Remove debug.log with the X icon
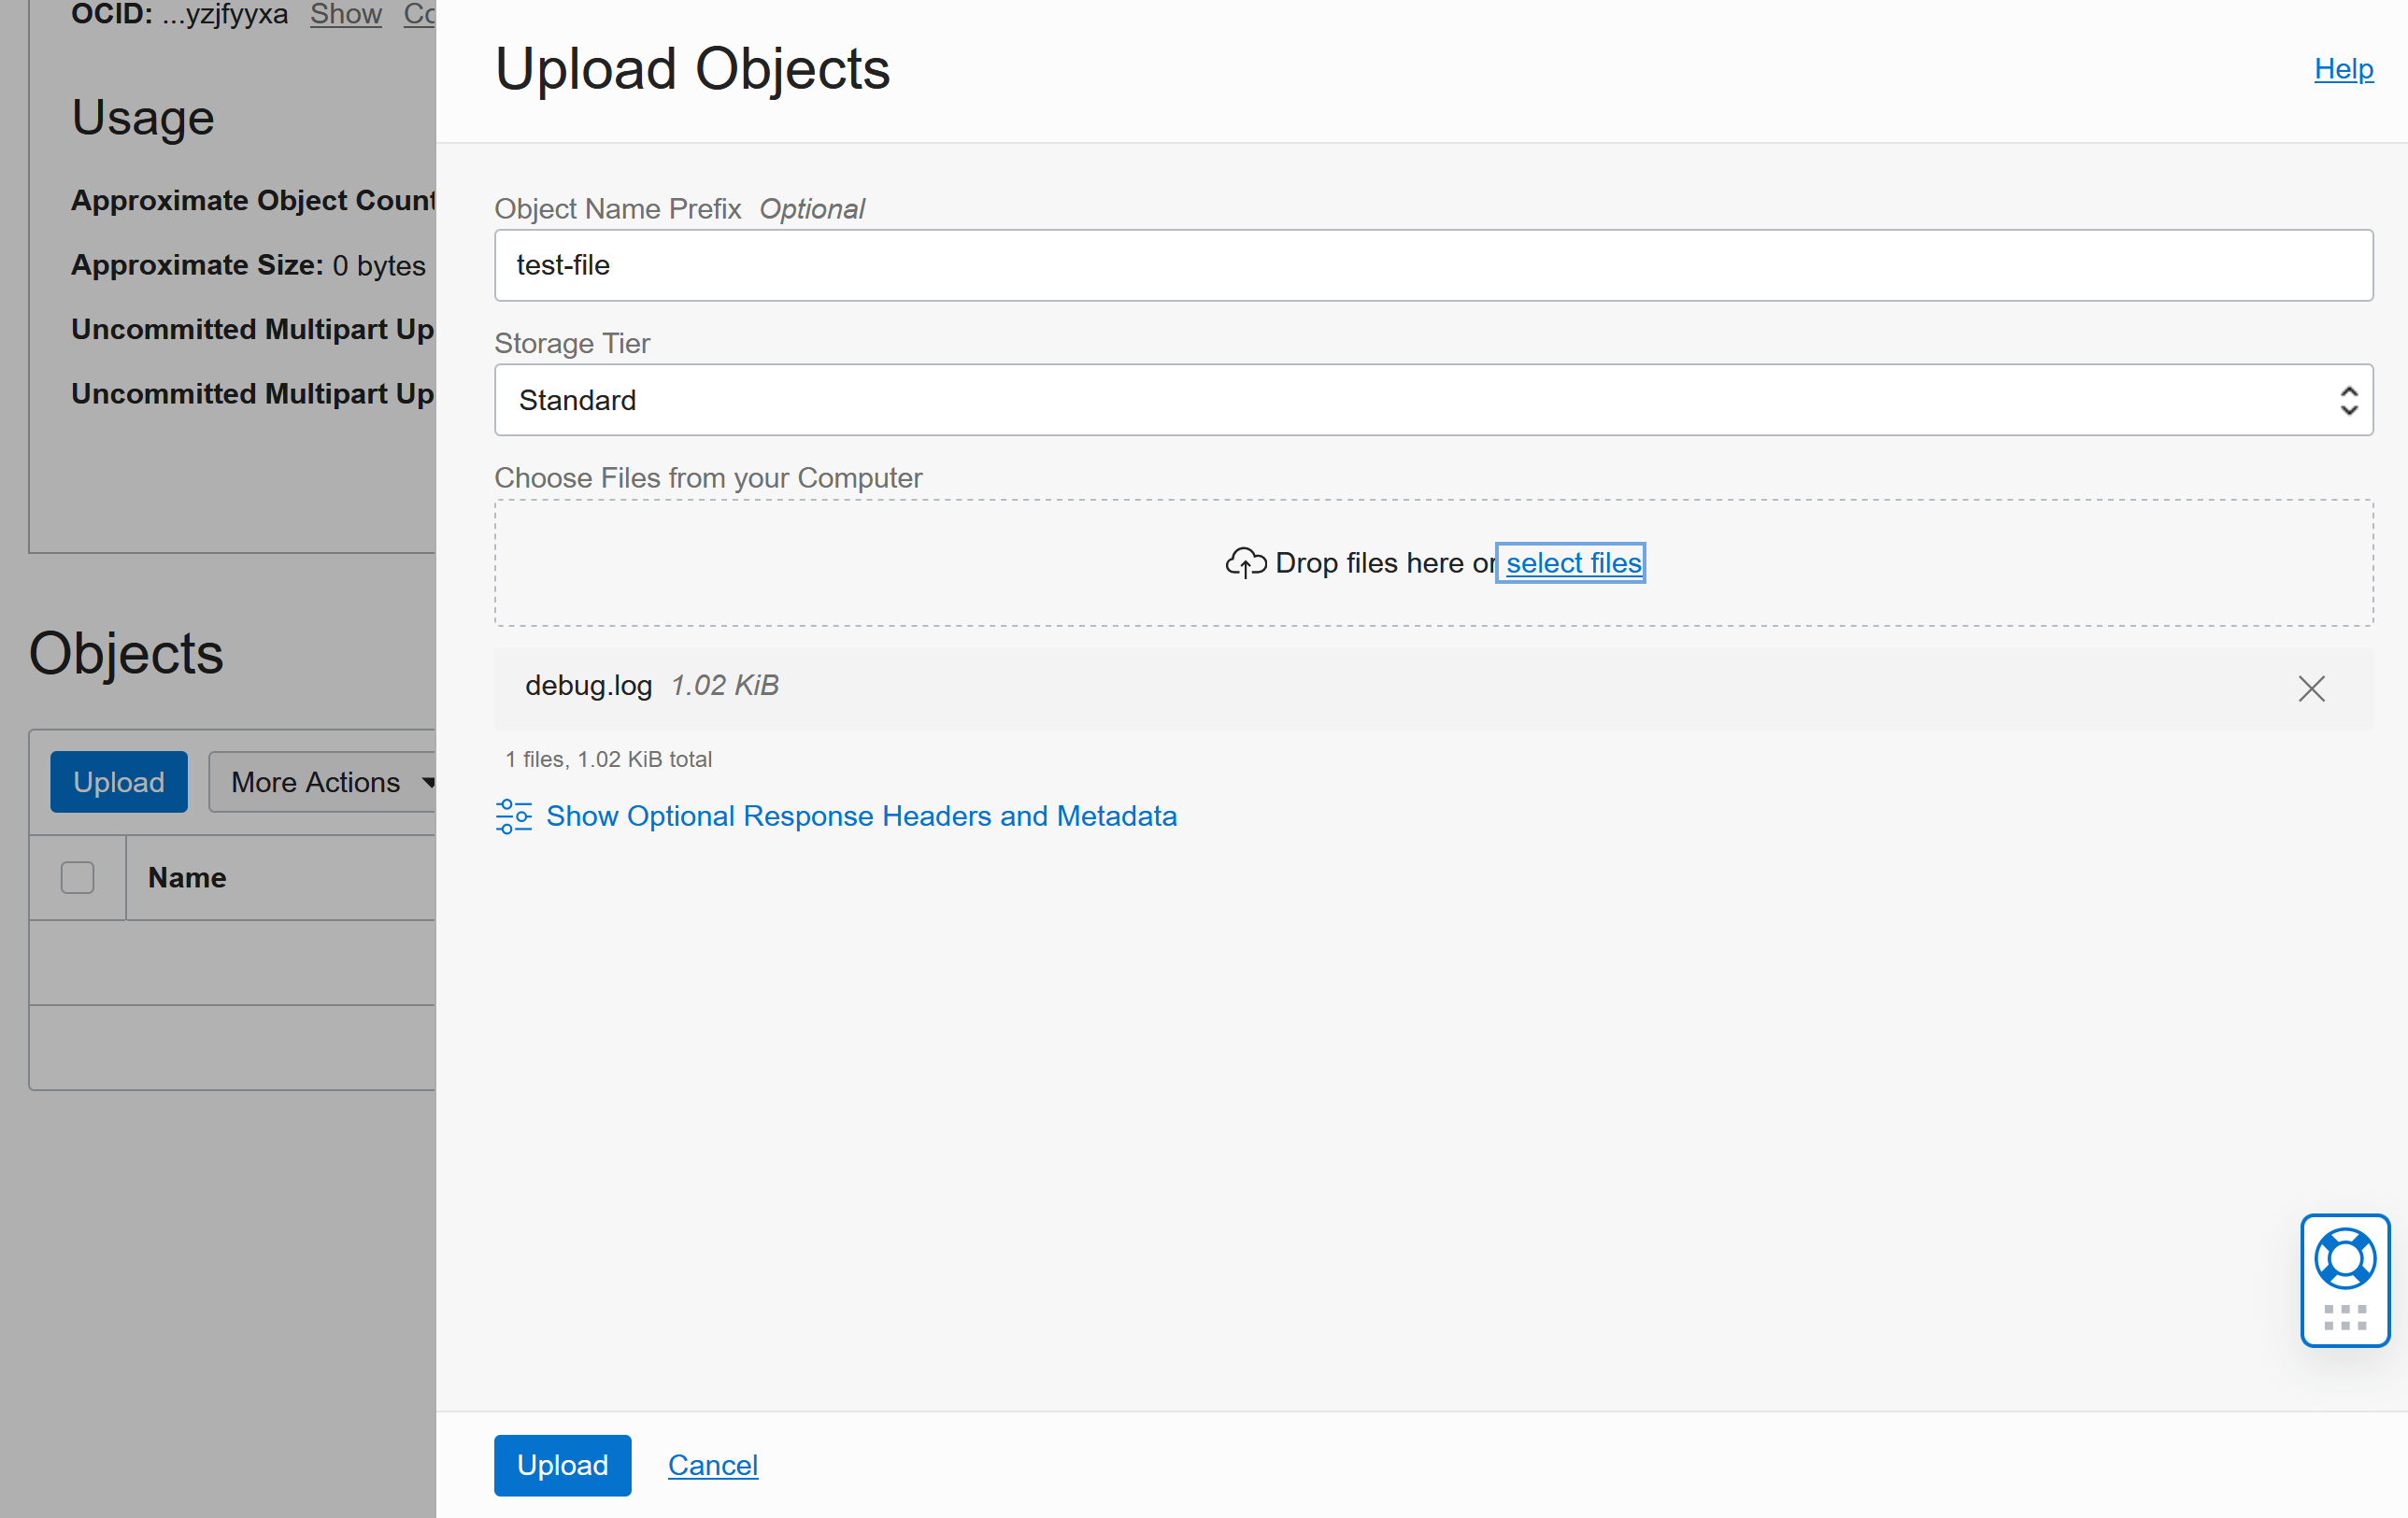This screenshot has height=1518, width=2408. [2311, 688]
